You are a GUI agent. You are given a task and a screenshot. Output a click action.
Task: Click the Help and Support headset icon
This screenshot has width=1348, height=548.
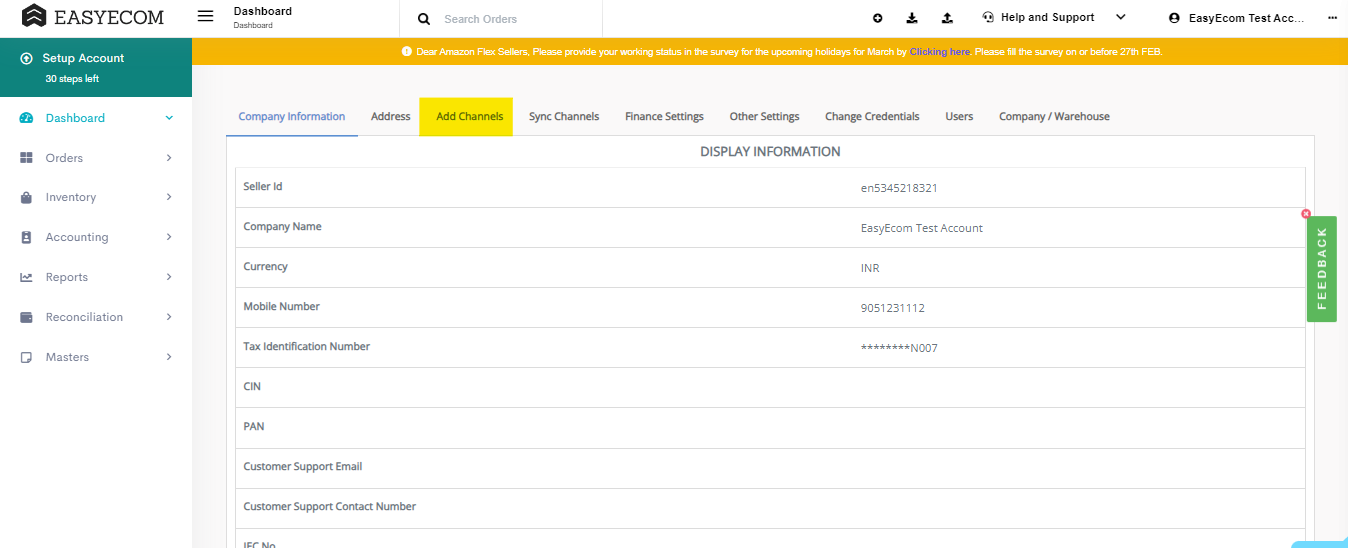[x=988, y=17]
